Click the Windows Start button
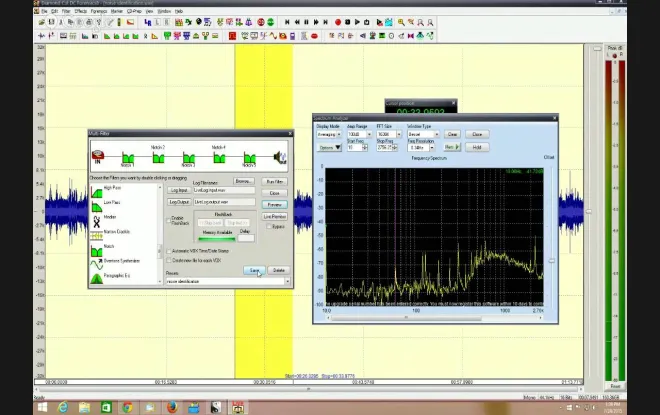This screenshot has width=660, height=415. [x=42, y=407]
